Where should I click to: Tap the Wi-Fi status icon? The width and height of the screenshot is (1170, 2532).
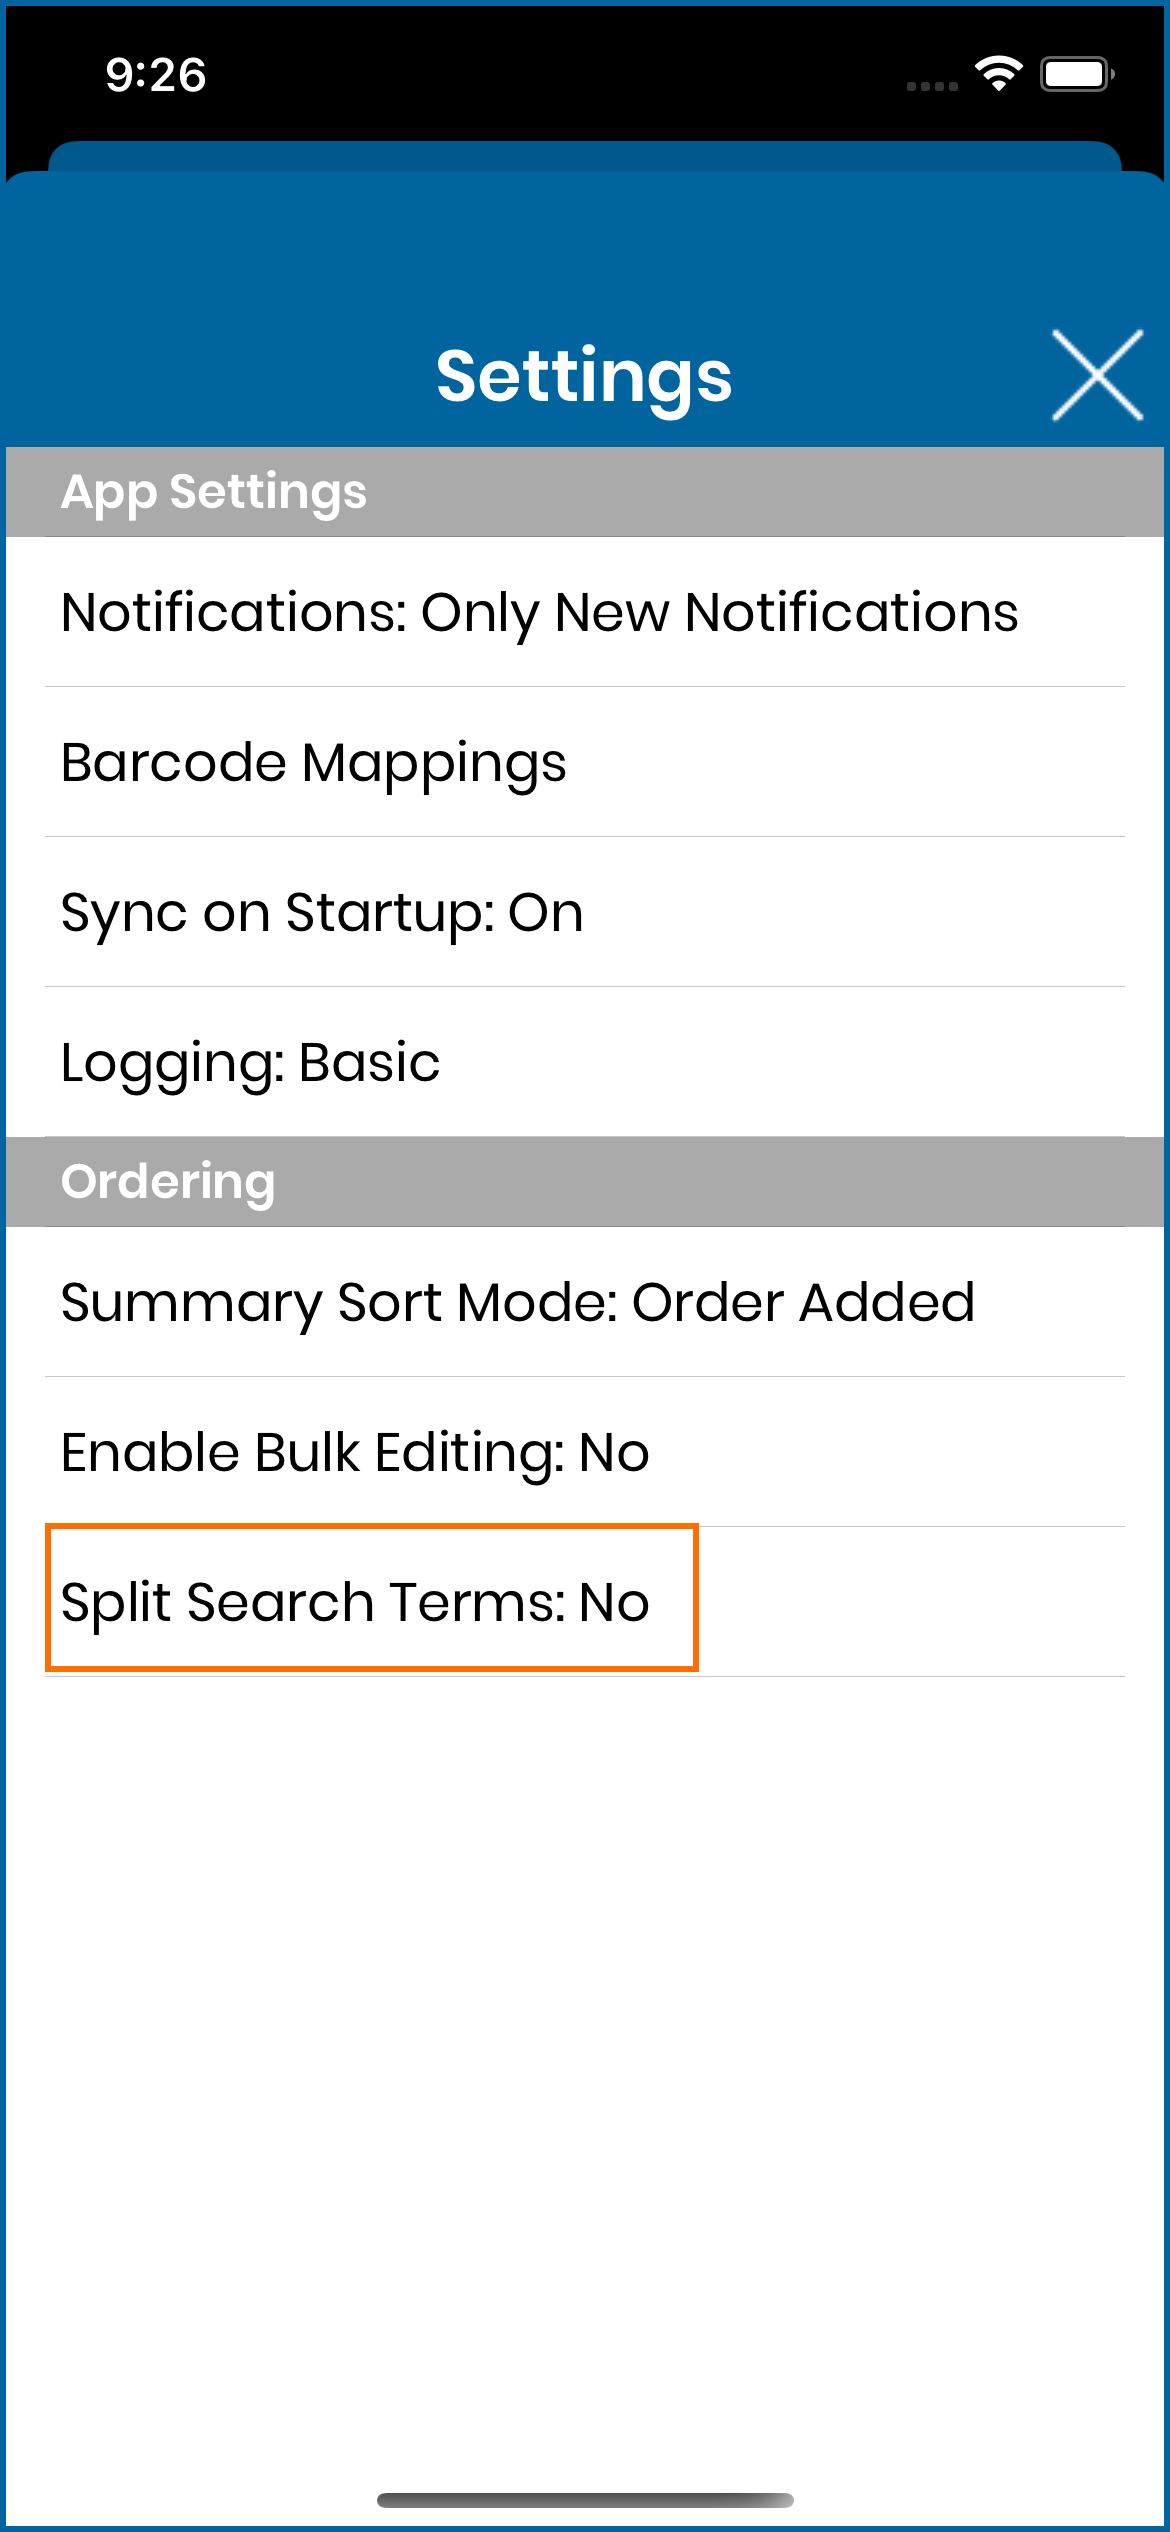[x=998, y=74]
